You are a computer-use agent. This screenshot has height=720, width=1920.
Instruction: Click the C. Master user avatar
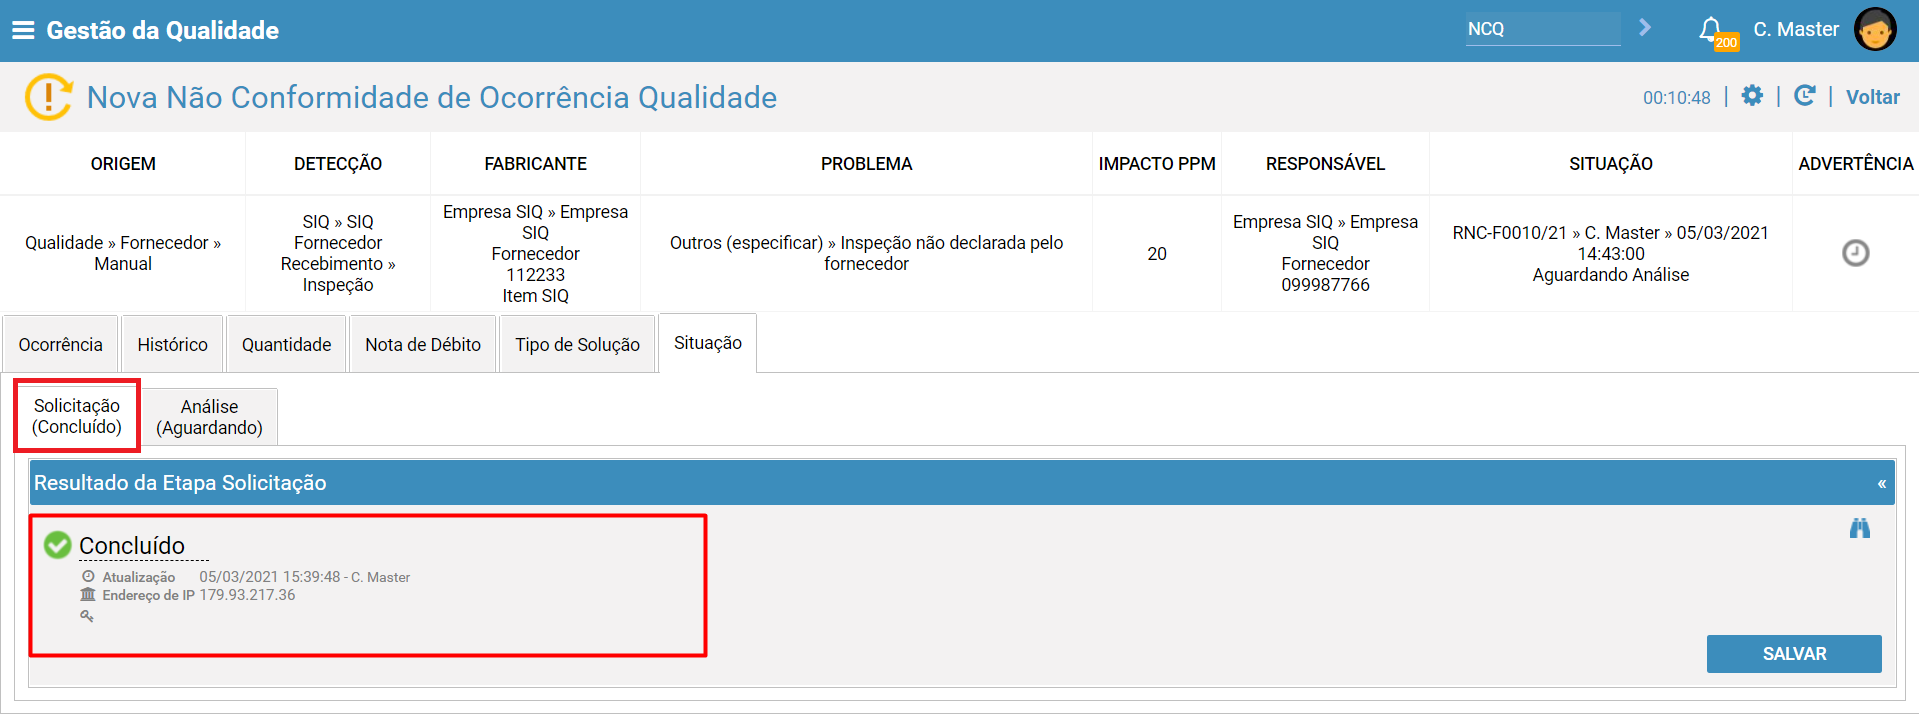pyautogui.click(x=1875, y=29)
